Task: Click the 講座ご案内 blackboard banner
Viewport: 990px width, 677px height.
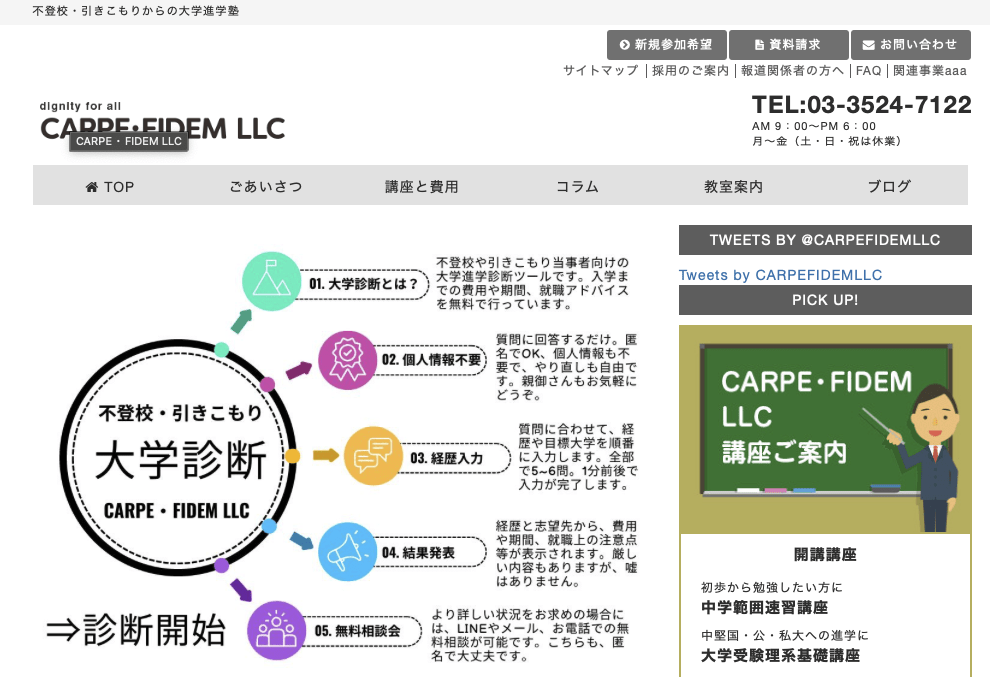Action: pyautogui.click(x=825, y=428)
